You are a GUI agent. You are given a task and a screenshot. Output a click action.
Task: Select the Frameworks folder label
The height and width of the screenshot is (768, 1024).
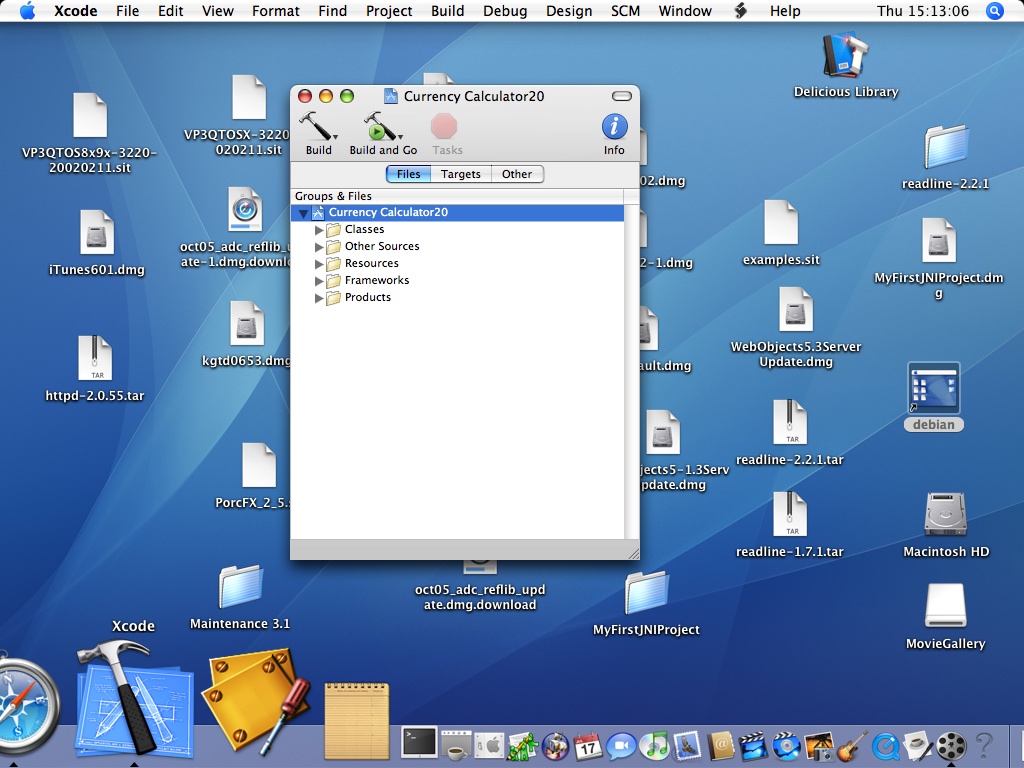click(x=377, y=280)
